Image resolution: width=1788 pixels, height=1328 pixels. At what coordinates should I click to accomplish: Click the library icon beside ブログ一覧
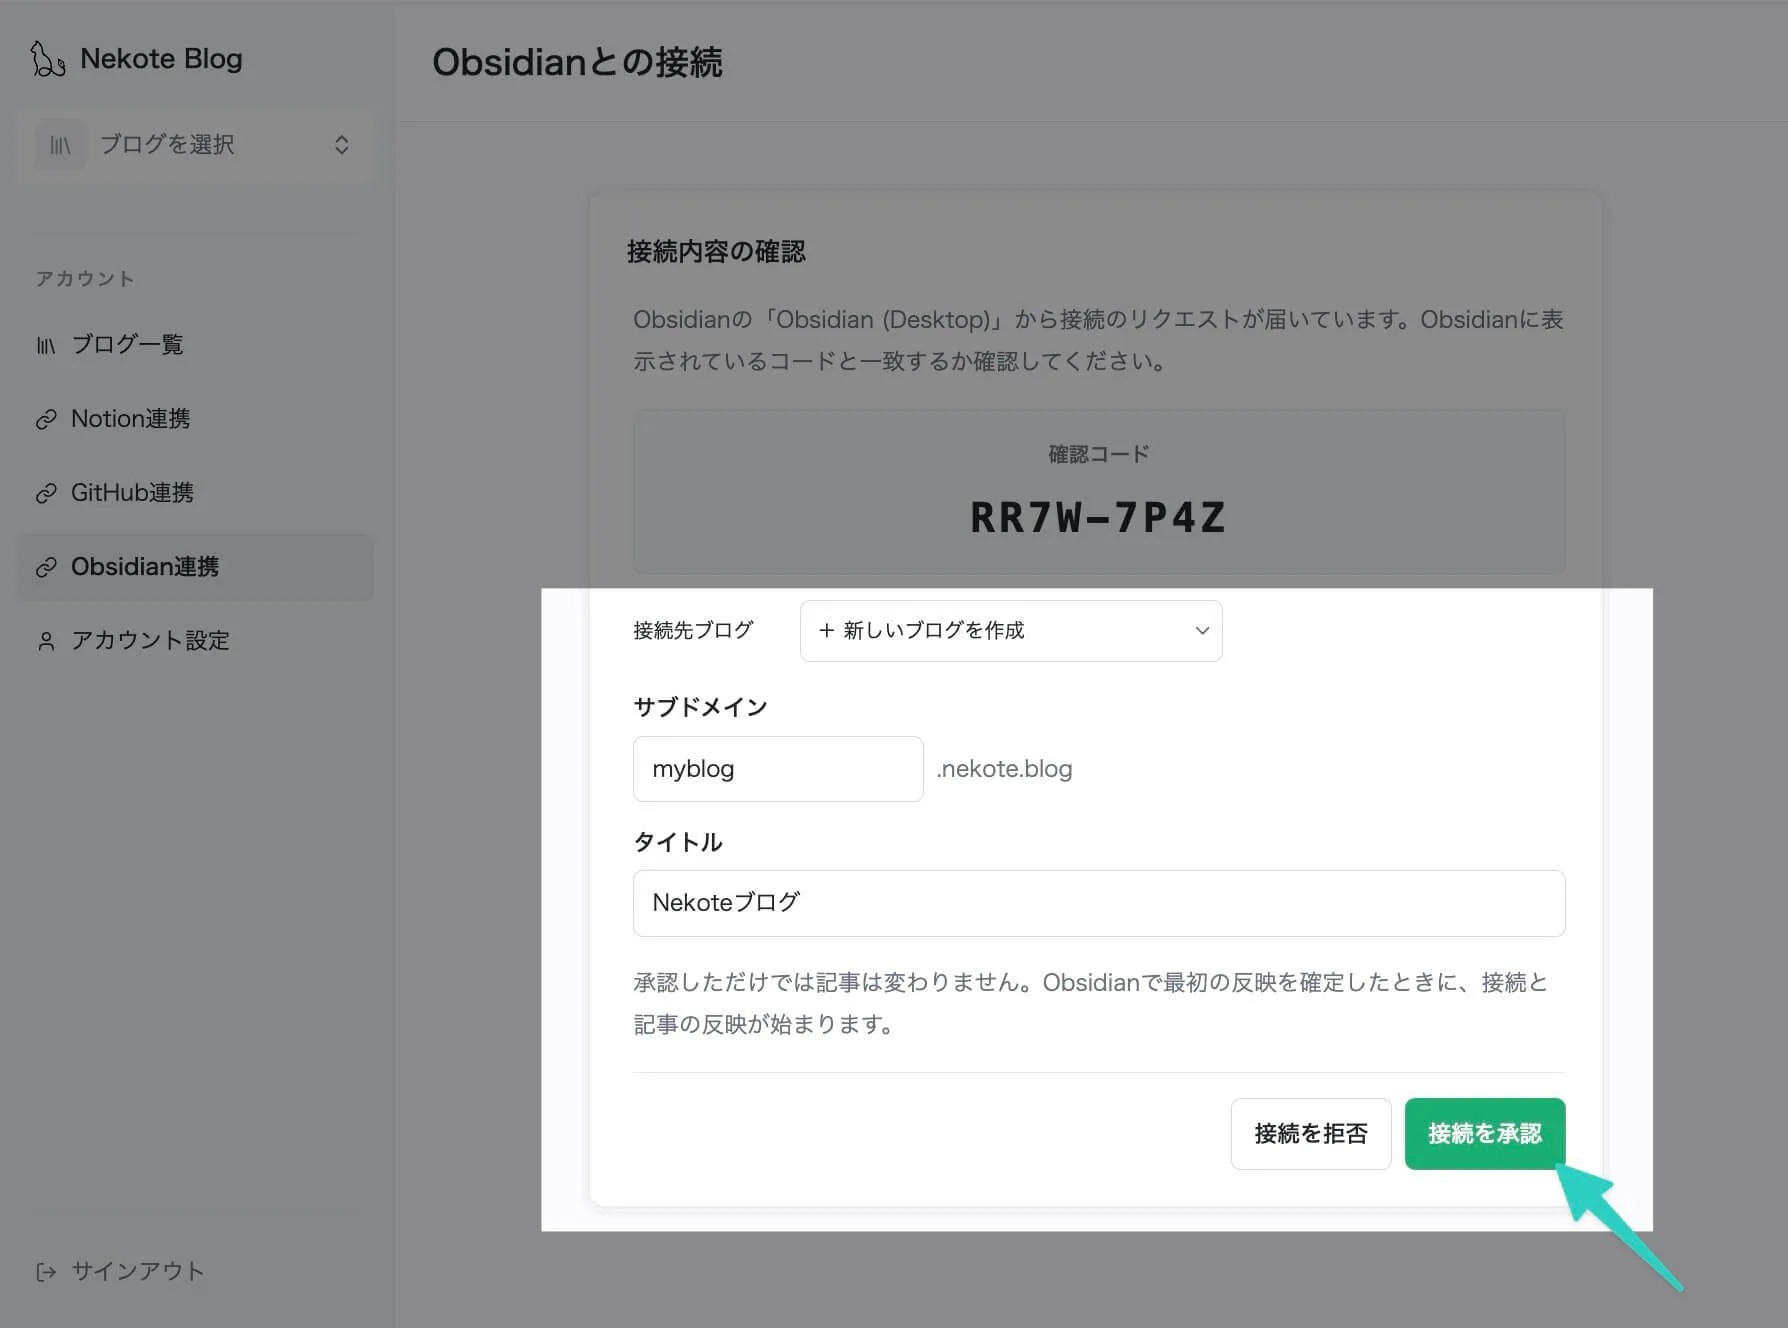46,346
